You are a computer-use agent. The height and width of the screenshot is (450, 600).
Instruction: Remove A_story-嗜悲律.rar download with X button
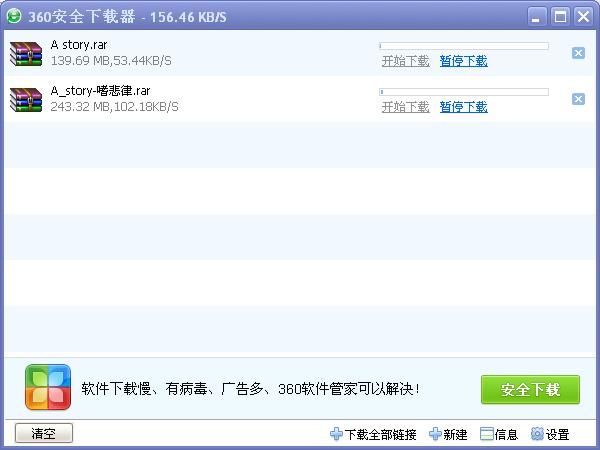point(578,99)
